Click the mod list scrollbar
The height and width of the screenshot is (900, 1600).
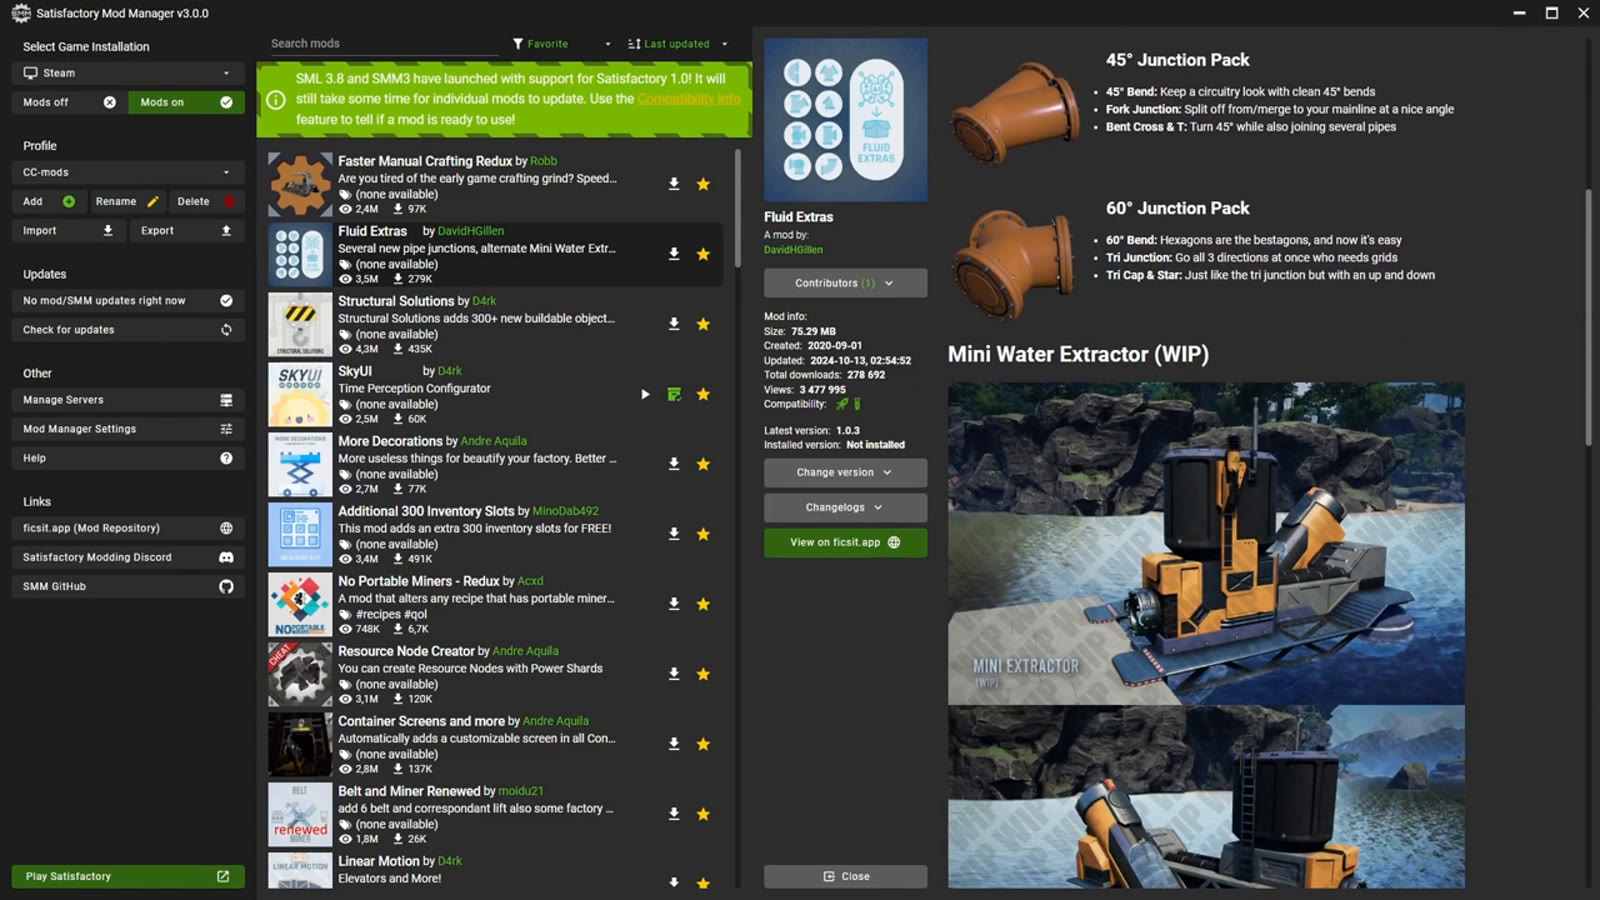tap(738, 208)
